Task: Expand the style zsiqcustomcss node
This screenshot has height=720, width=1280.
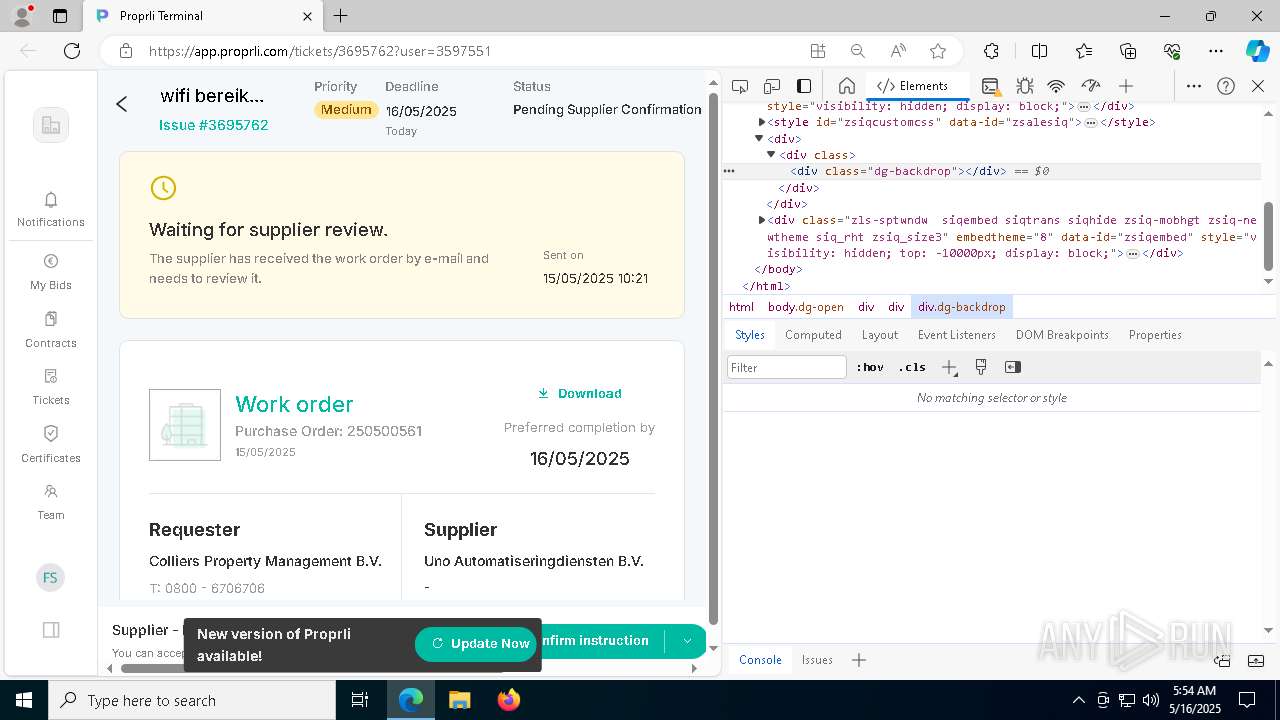Action: (762, 122)
